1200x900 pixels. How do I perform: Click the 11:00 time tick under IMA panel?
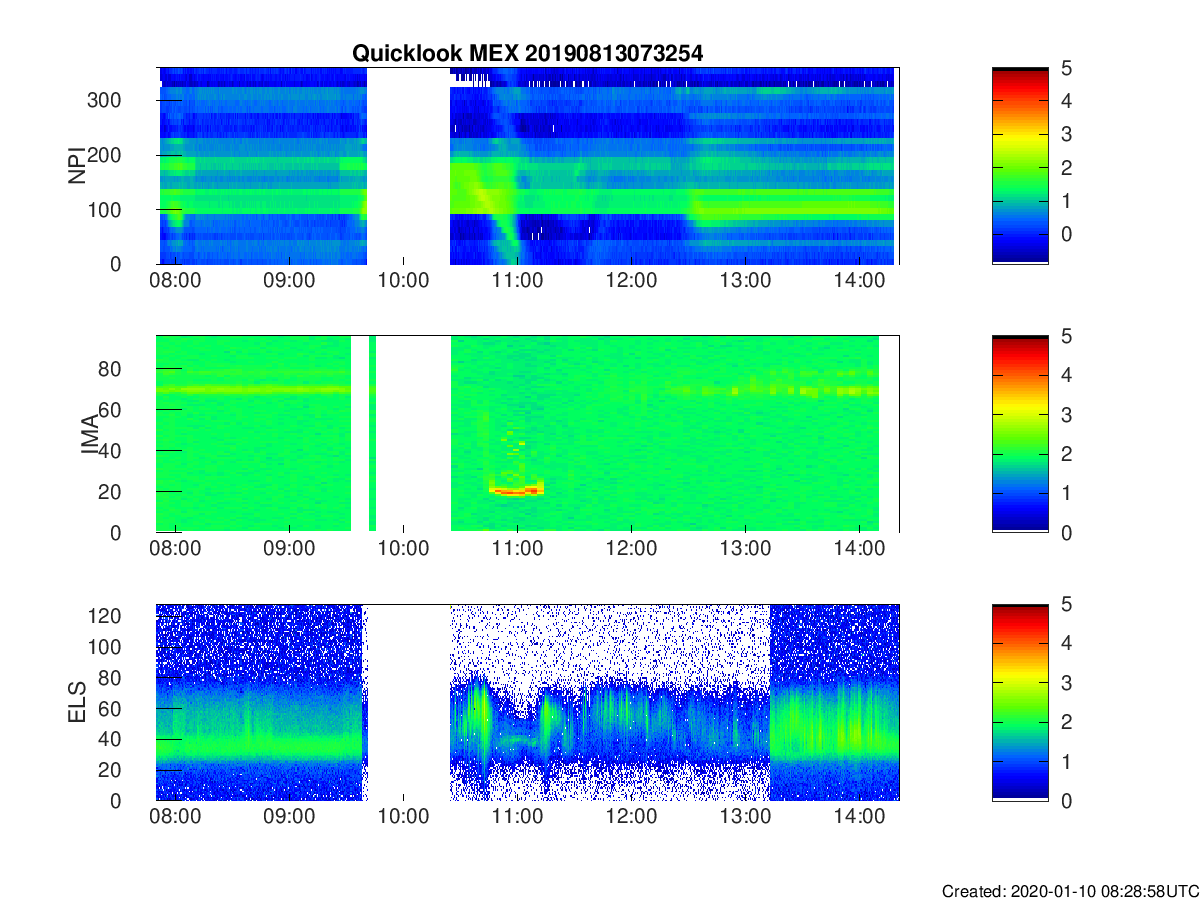517,550
